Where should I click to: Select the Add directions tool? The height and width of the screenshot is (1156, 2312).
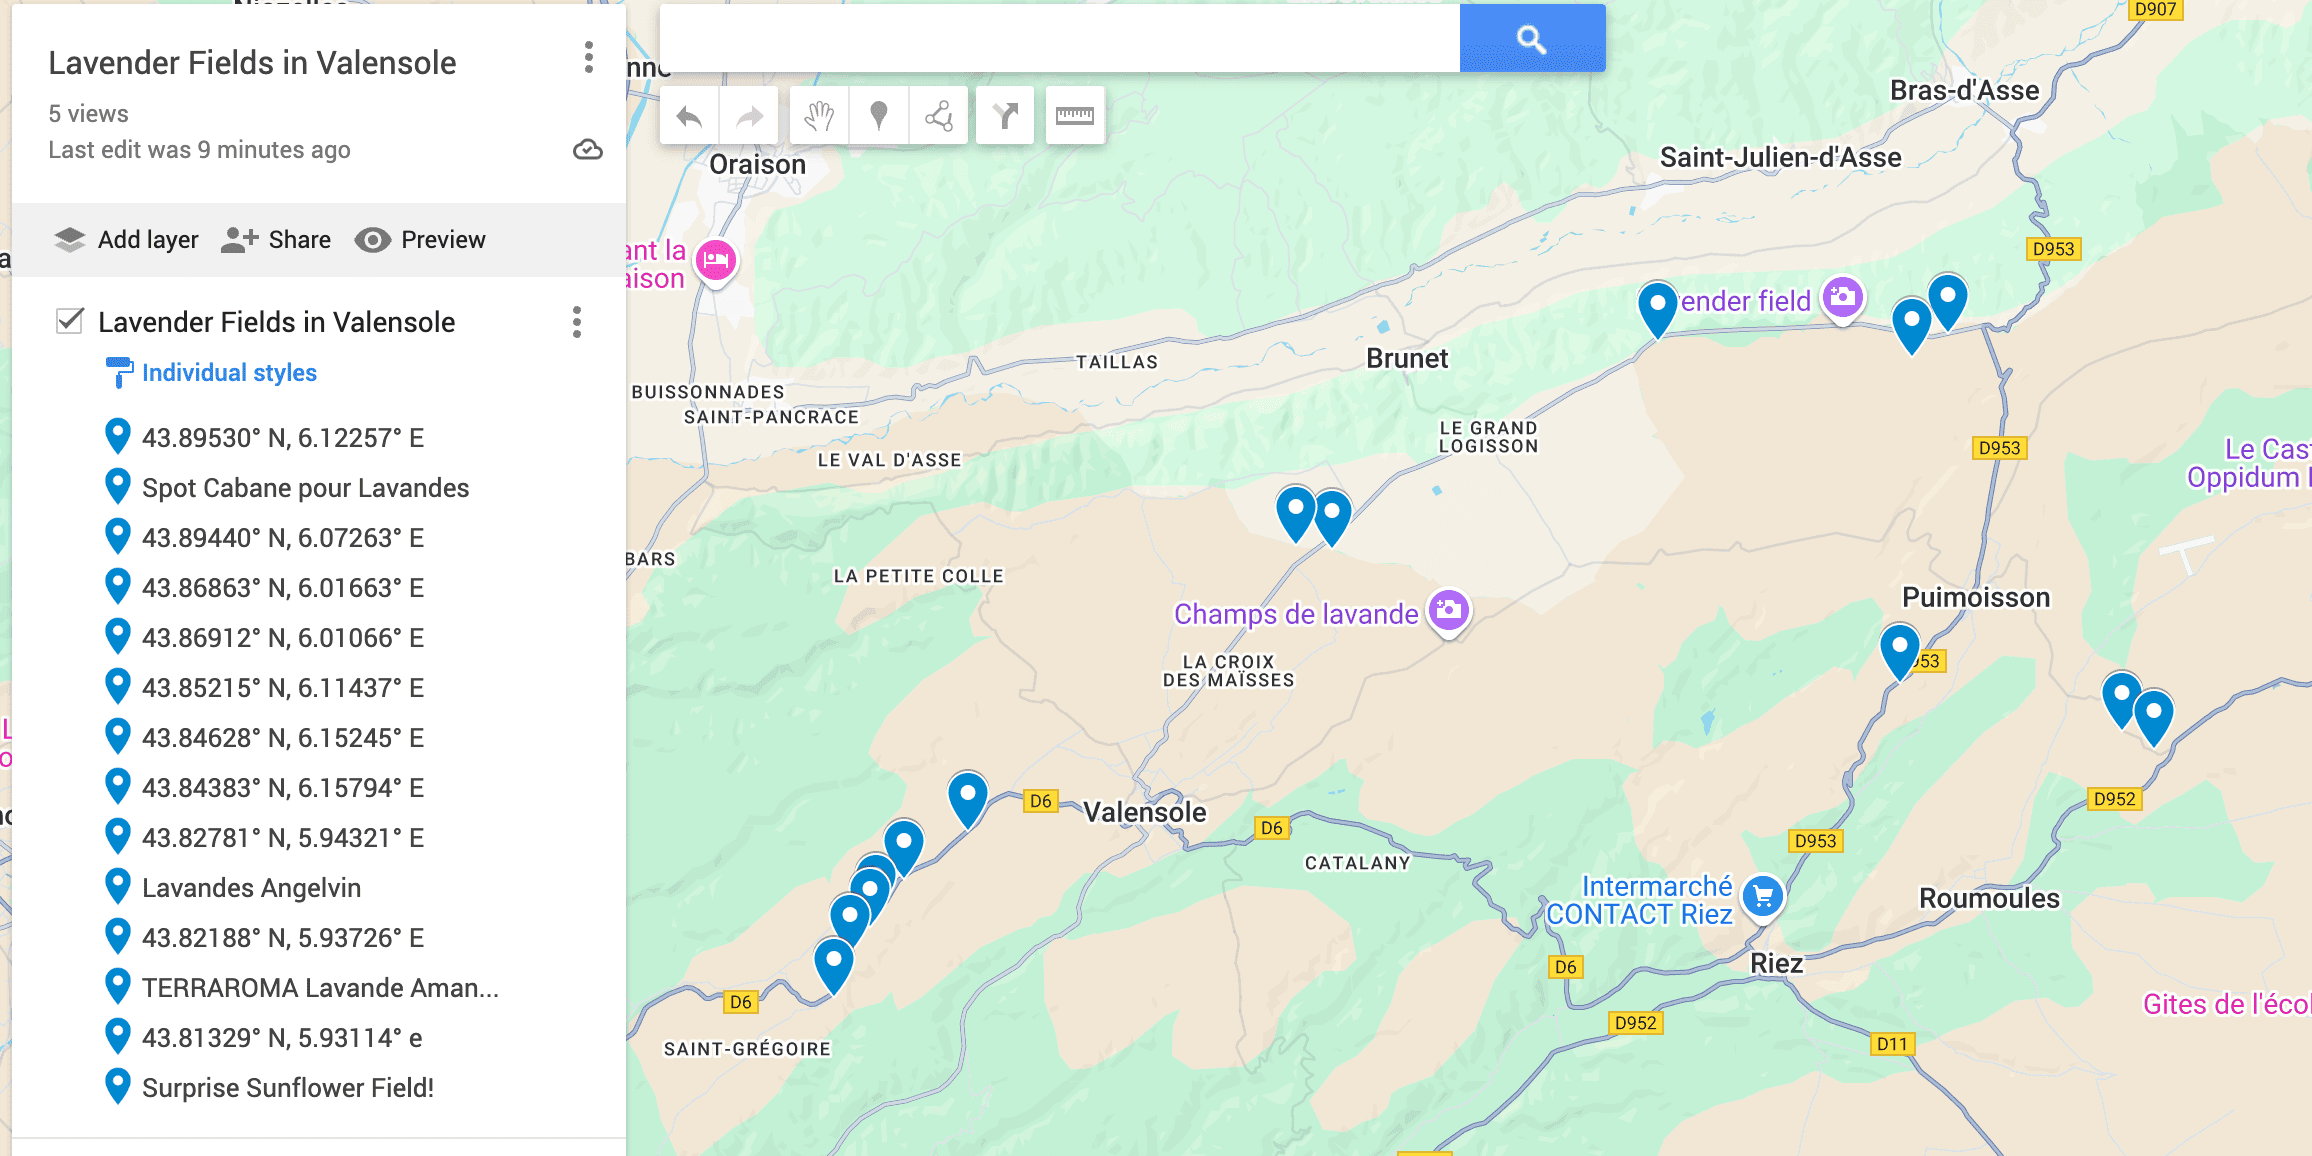pos(1005,117)
